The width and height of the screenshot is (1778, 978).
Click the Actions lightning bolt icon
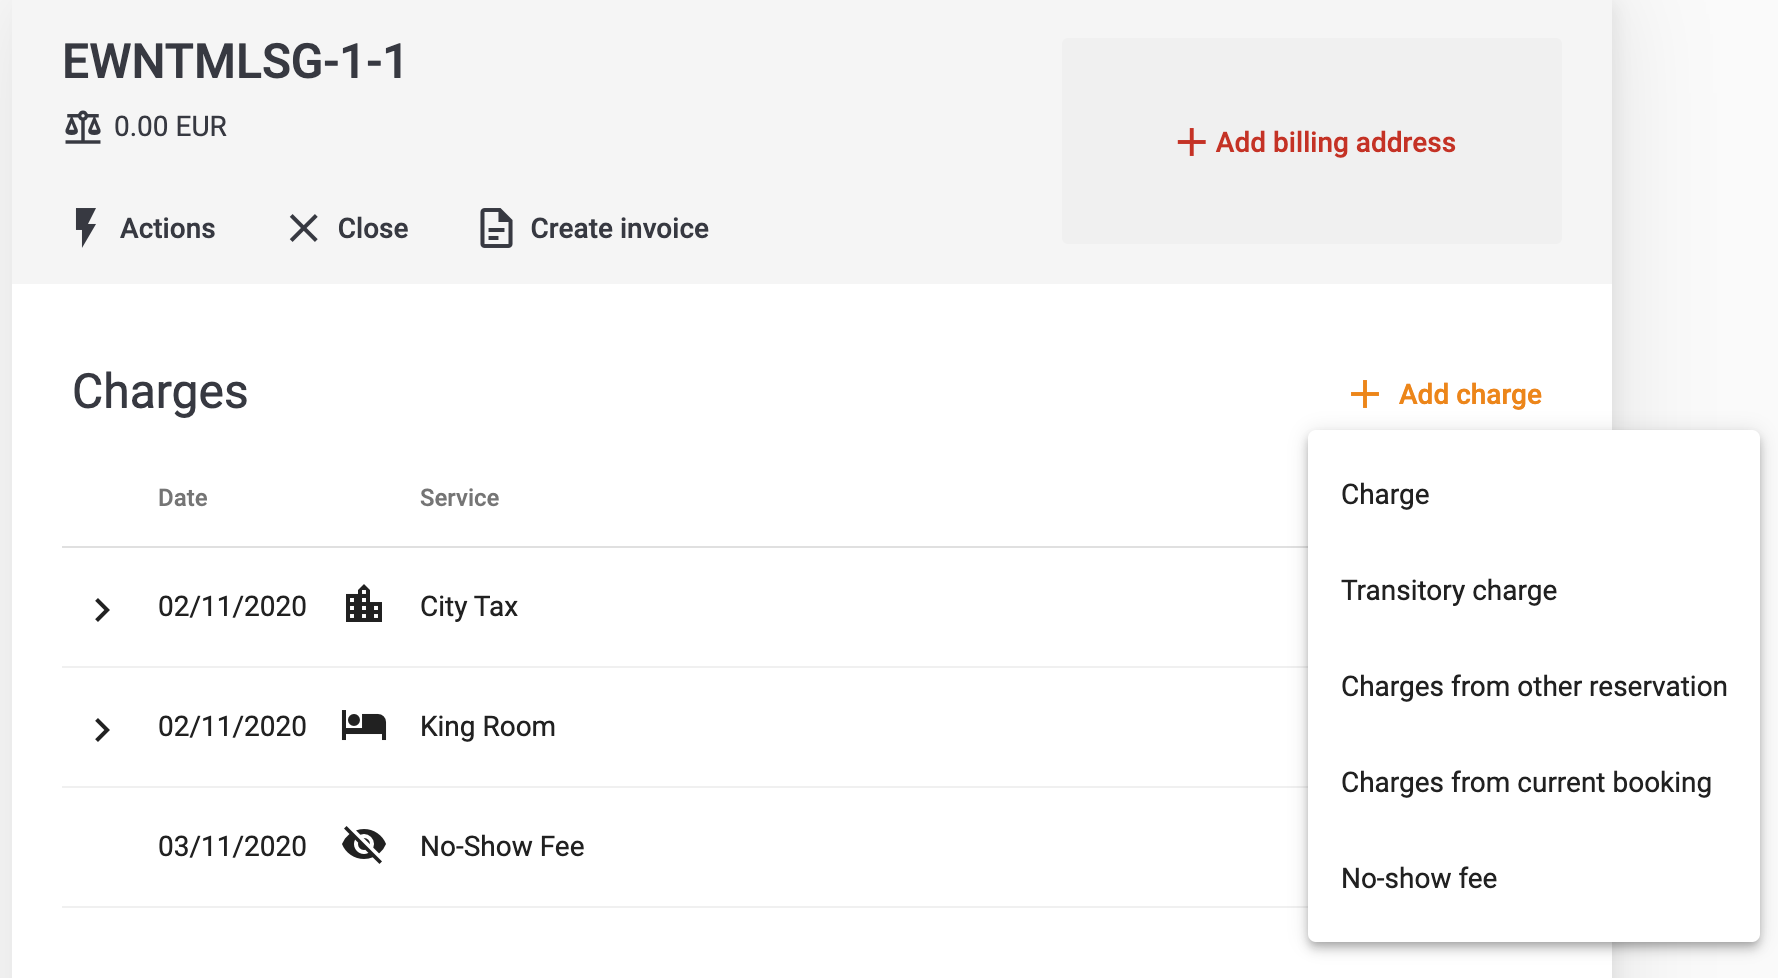[86, 228]
